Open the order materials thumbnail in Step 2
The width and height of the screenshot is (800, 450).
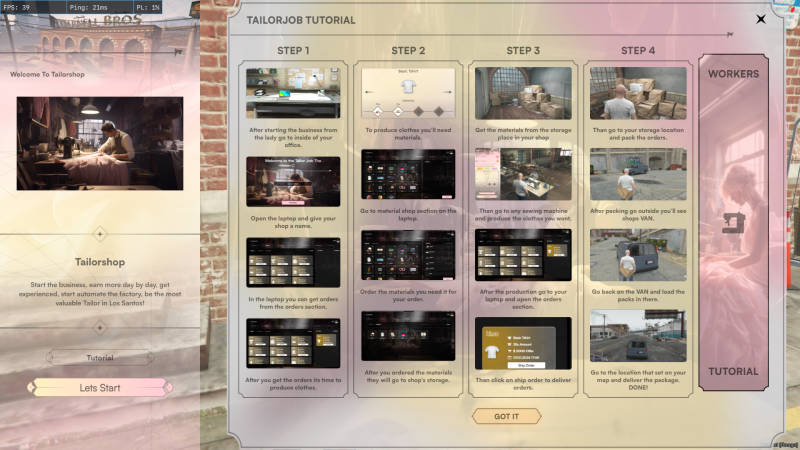coord(408,255)
